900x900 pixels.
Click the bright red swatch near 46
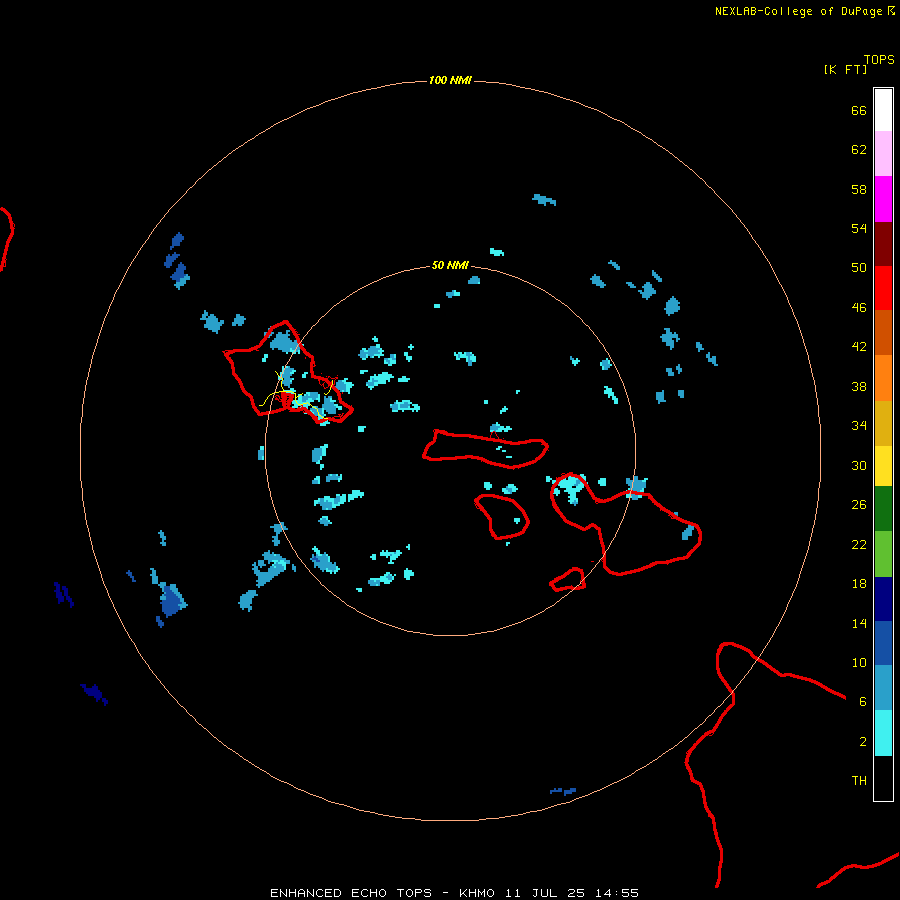coord(883,288)
